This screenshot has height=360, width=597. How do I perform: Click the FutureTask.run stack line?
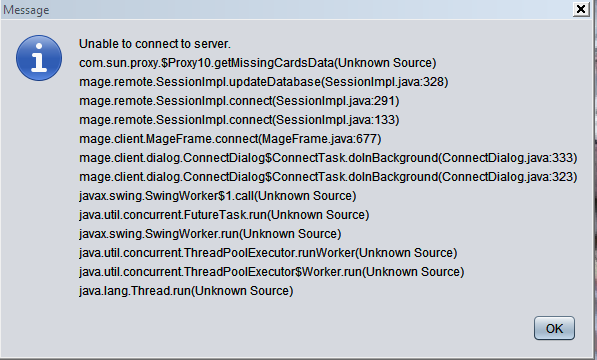click(x=224, y=215)
